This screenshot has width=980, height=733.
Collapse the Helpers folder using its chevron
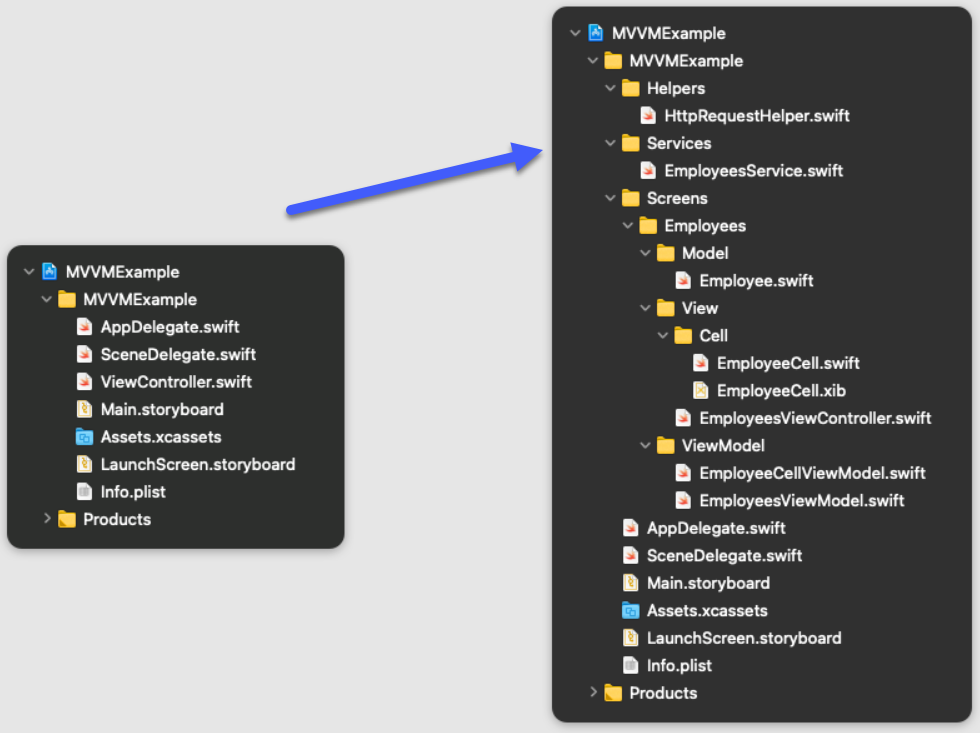pos(610,88)
